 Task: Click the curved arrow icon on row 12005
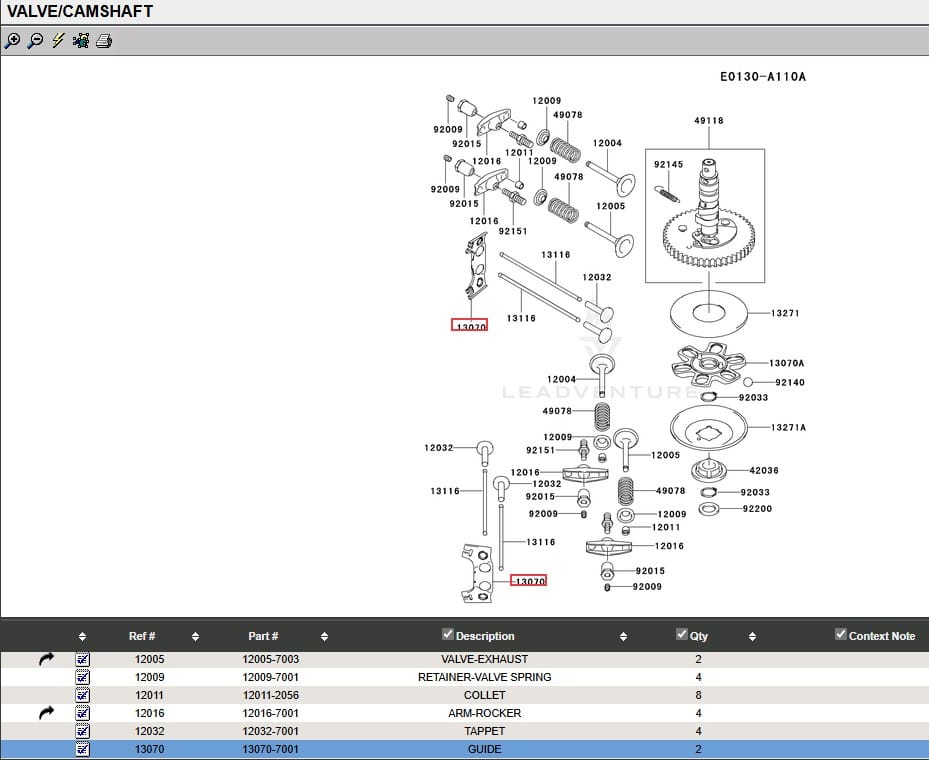click(x=46, y=659)
